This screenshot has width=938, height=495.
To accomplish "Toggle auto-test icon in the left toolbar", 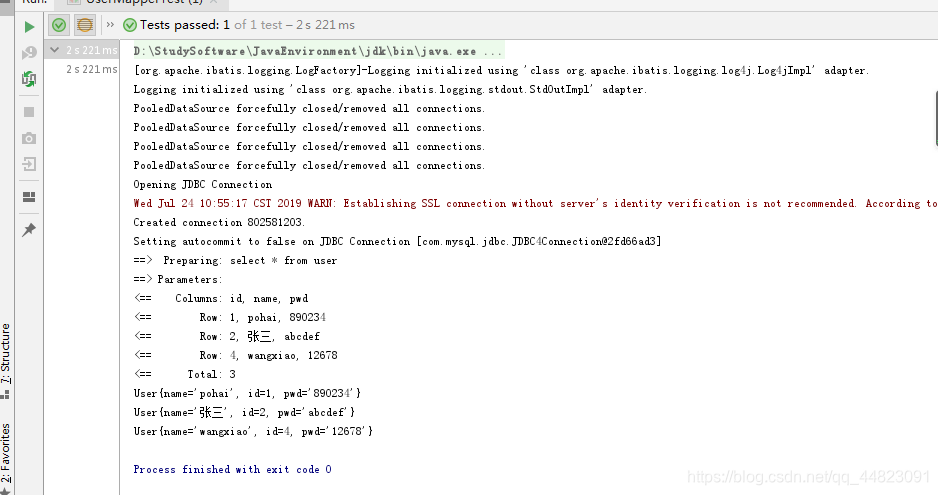I will click(x=29, y=78).
